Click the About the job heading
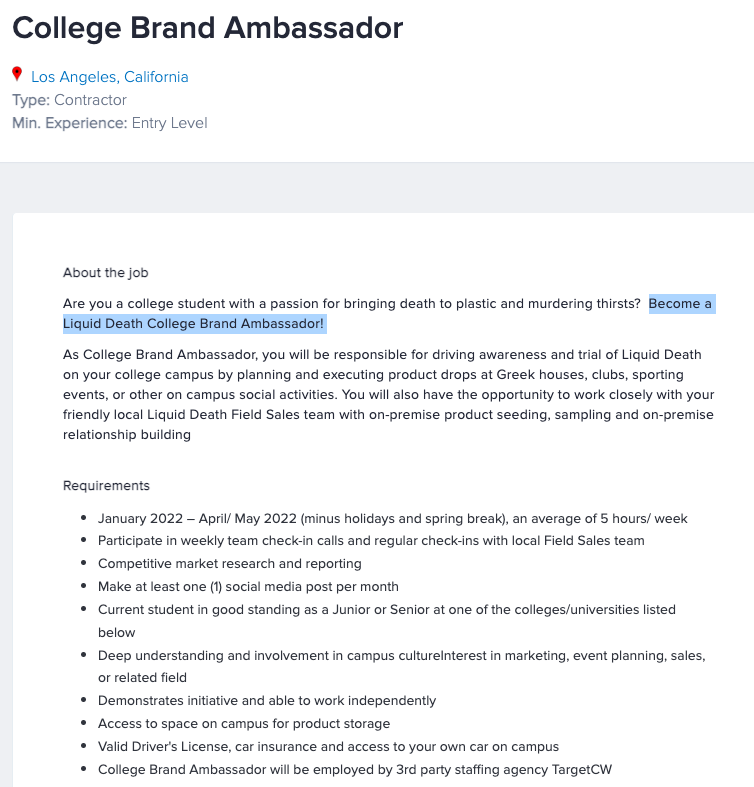 (106, 273)
